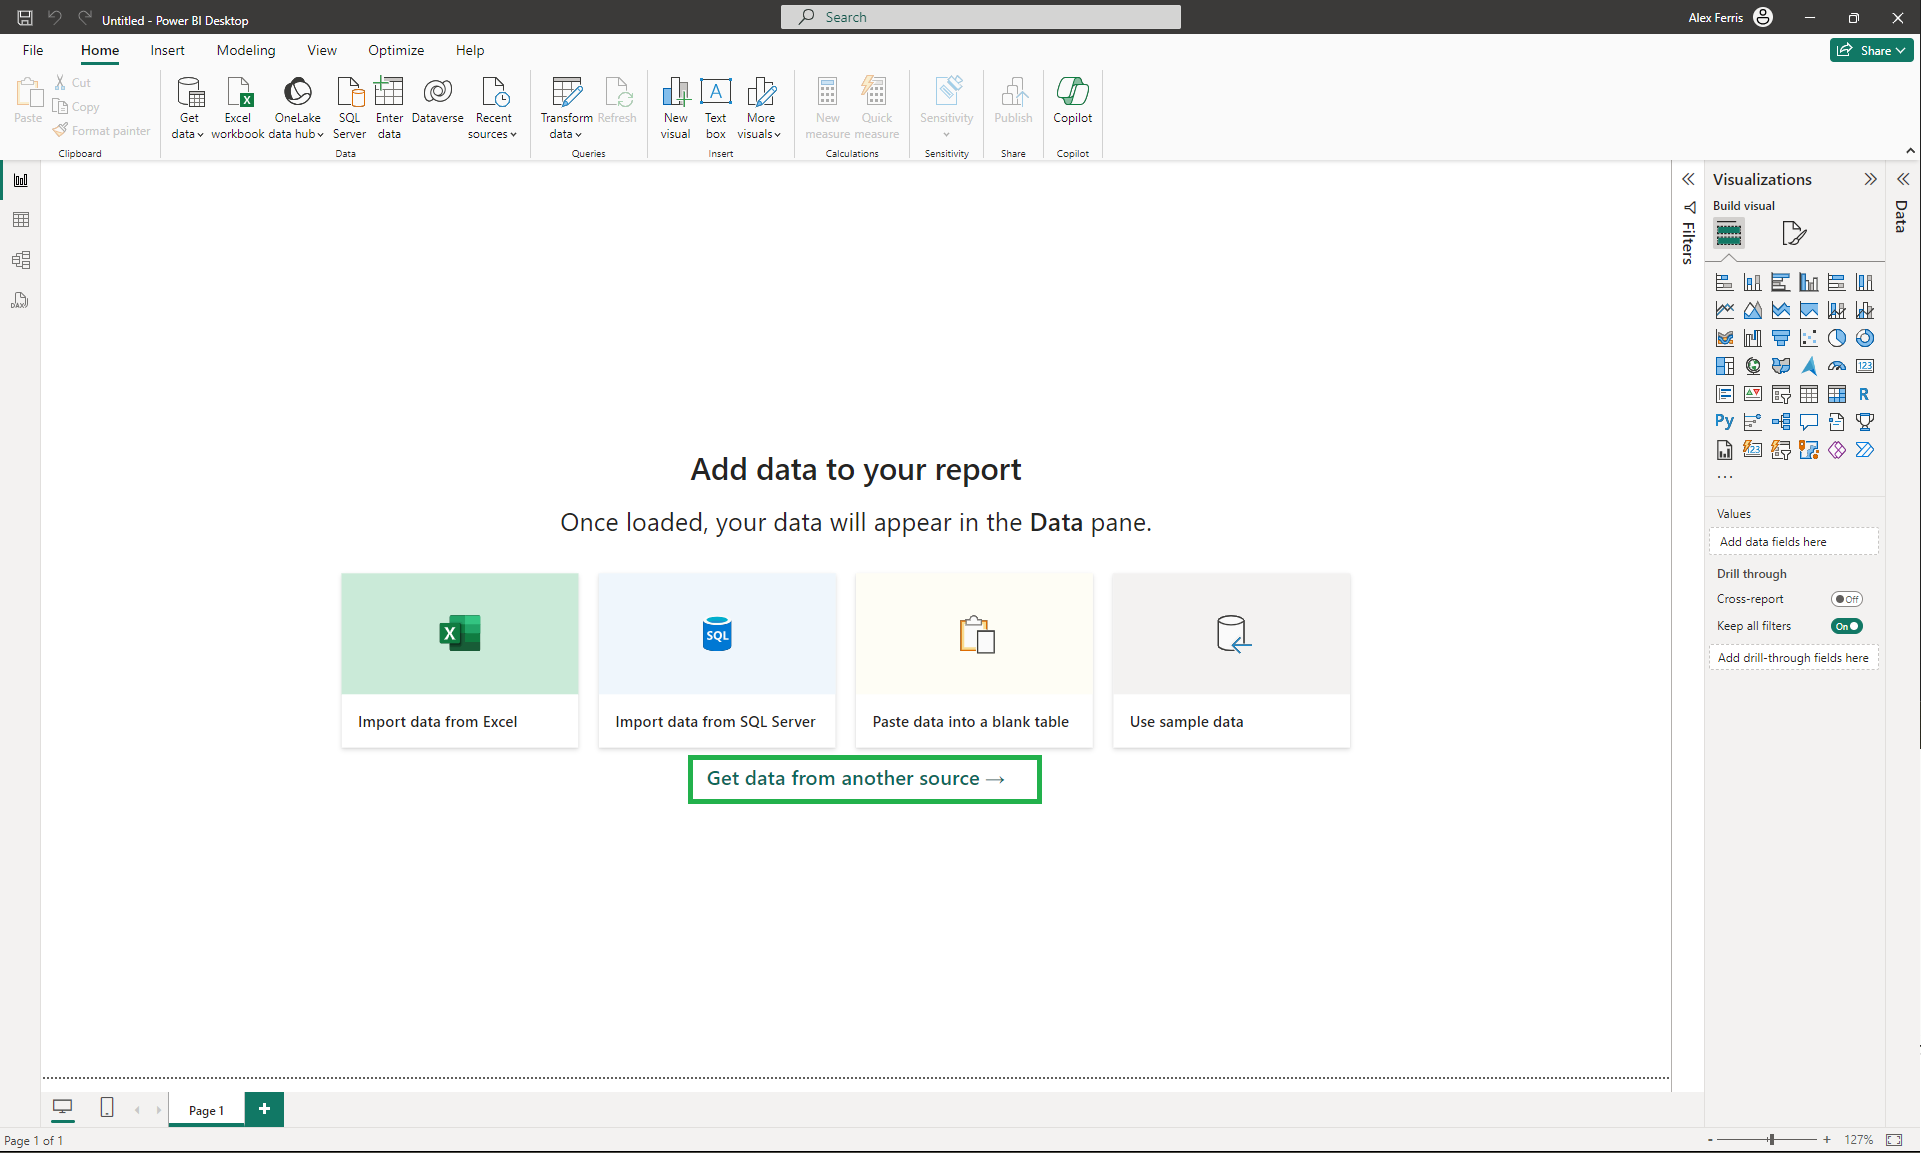The width and height of the screenshot is (1921, 1161).
Task: Insert a Text box
Action: [x=716, y=108]
